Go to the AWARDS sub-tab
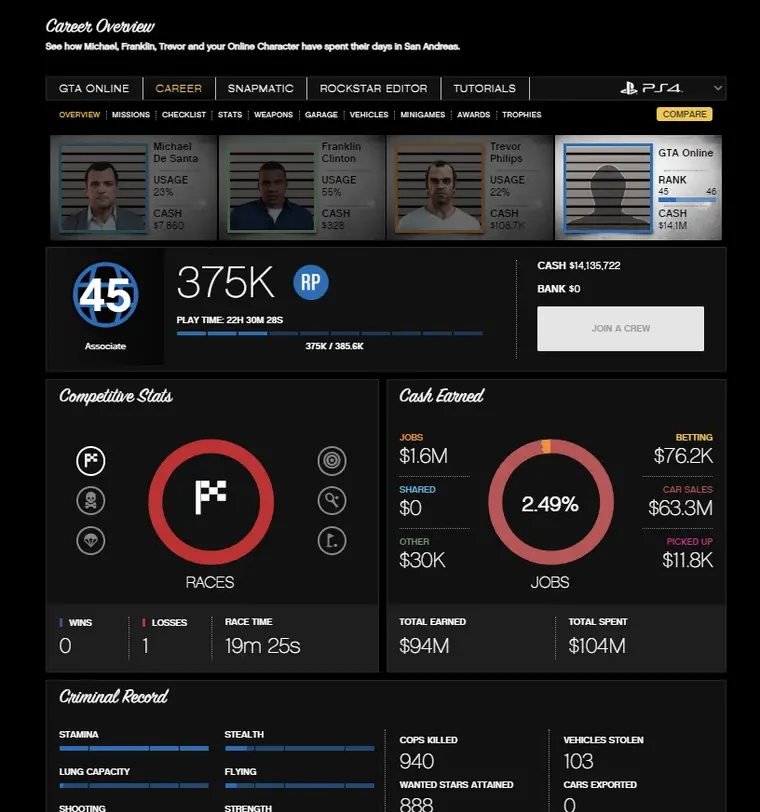760x812 pixels. point(473,114)
